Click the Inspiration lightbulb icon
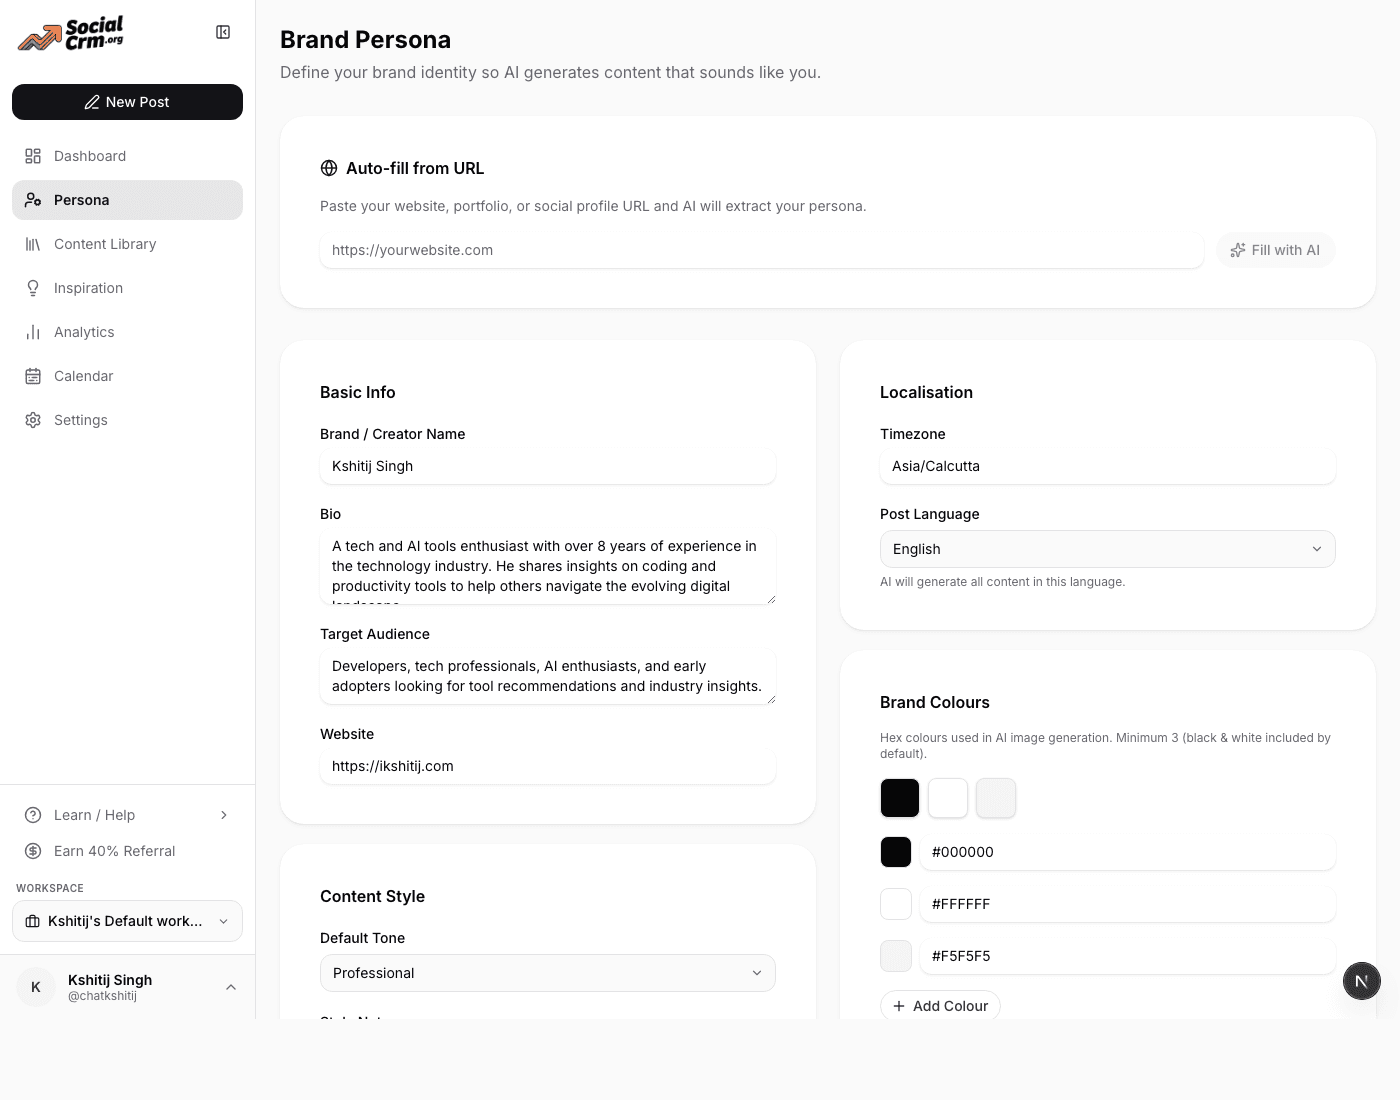 pyautogui.click(x=33, y=288)
